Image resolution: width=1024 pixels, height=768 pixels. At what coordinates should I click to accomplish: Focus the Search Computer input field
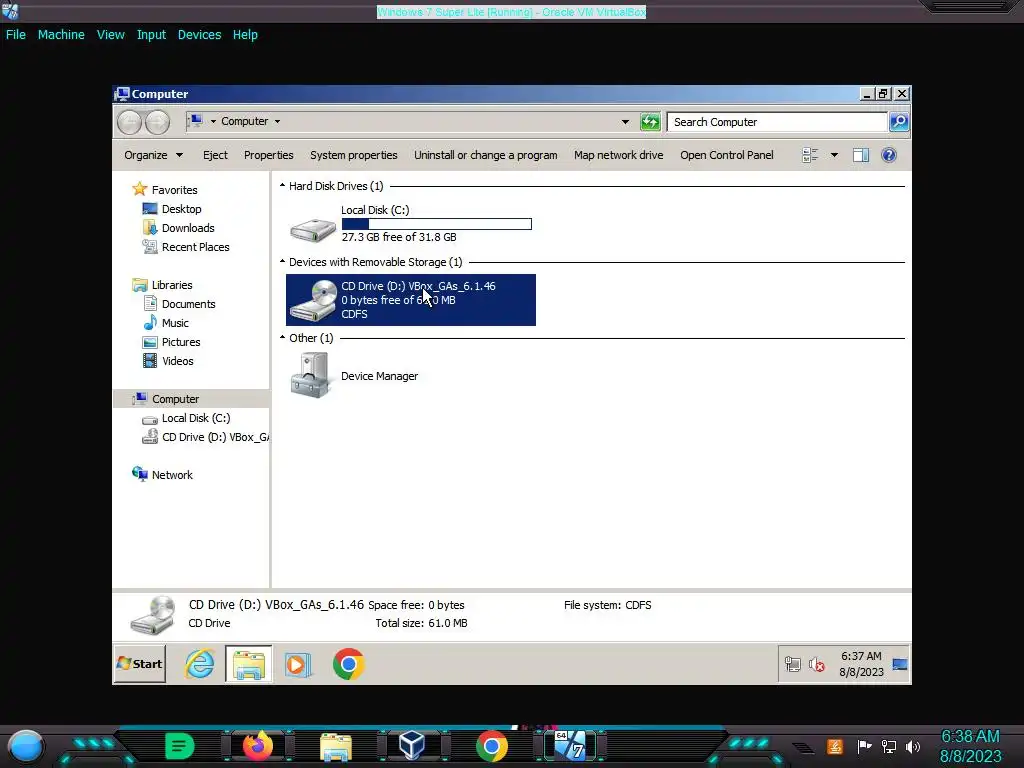(776, 122)
